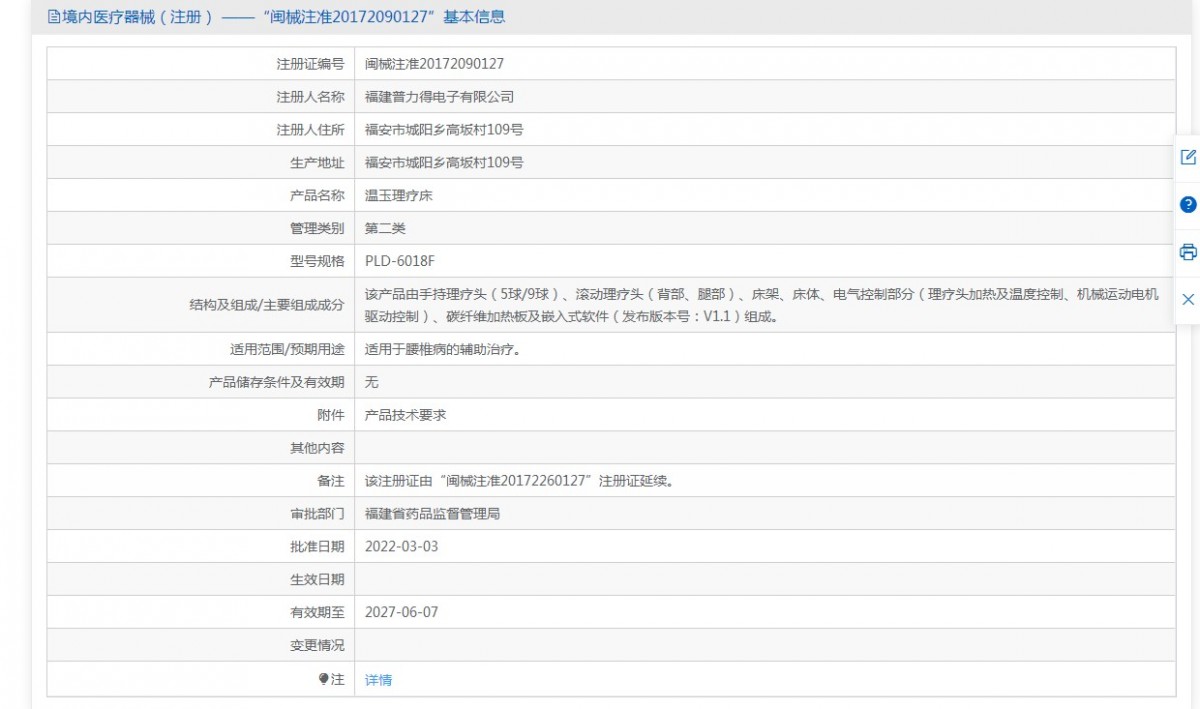Viewport: 1200px width, 709px height.
Task: Click the 有效期至 row label
Action: 317,612
